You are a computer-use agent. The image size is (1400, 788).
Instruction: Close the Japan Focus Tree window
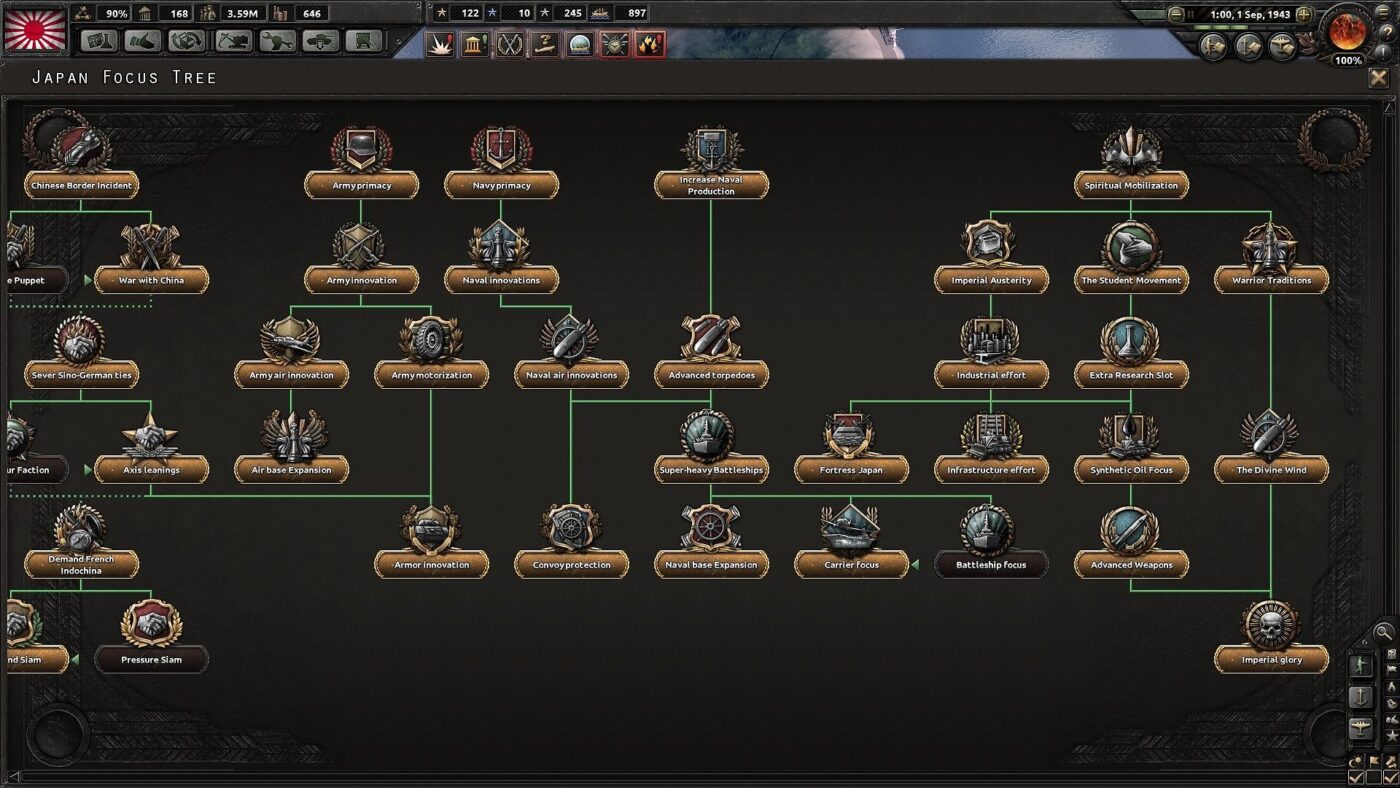(x=1379, y=78)
